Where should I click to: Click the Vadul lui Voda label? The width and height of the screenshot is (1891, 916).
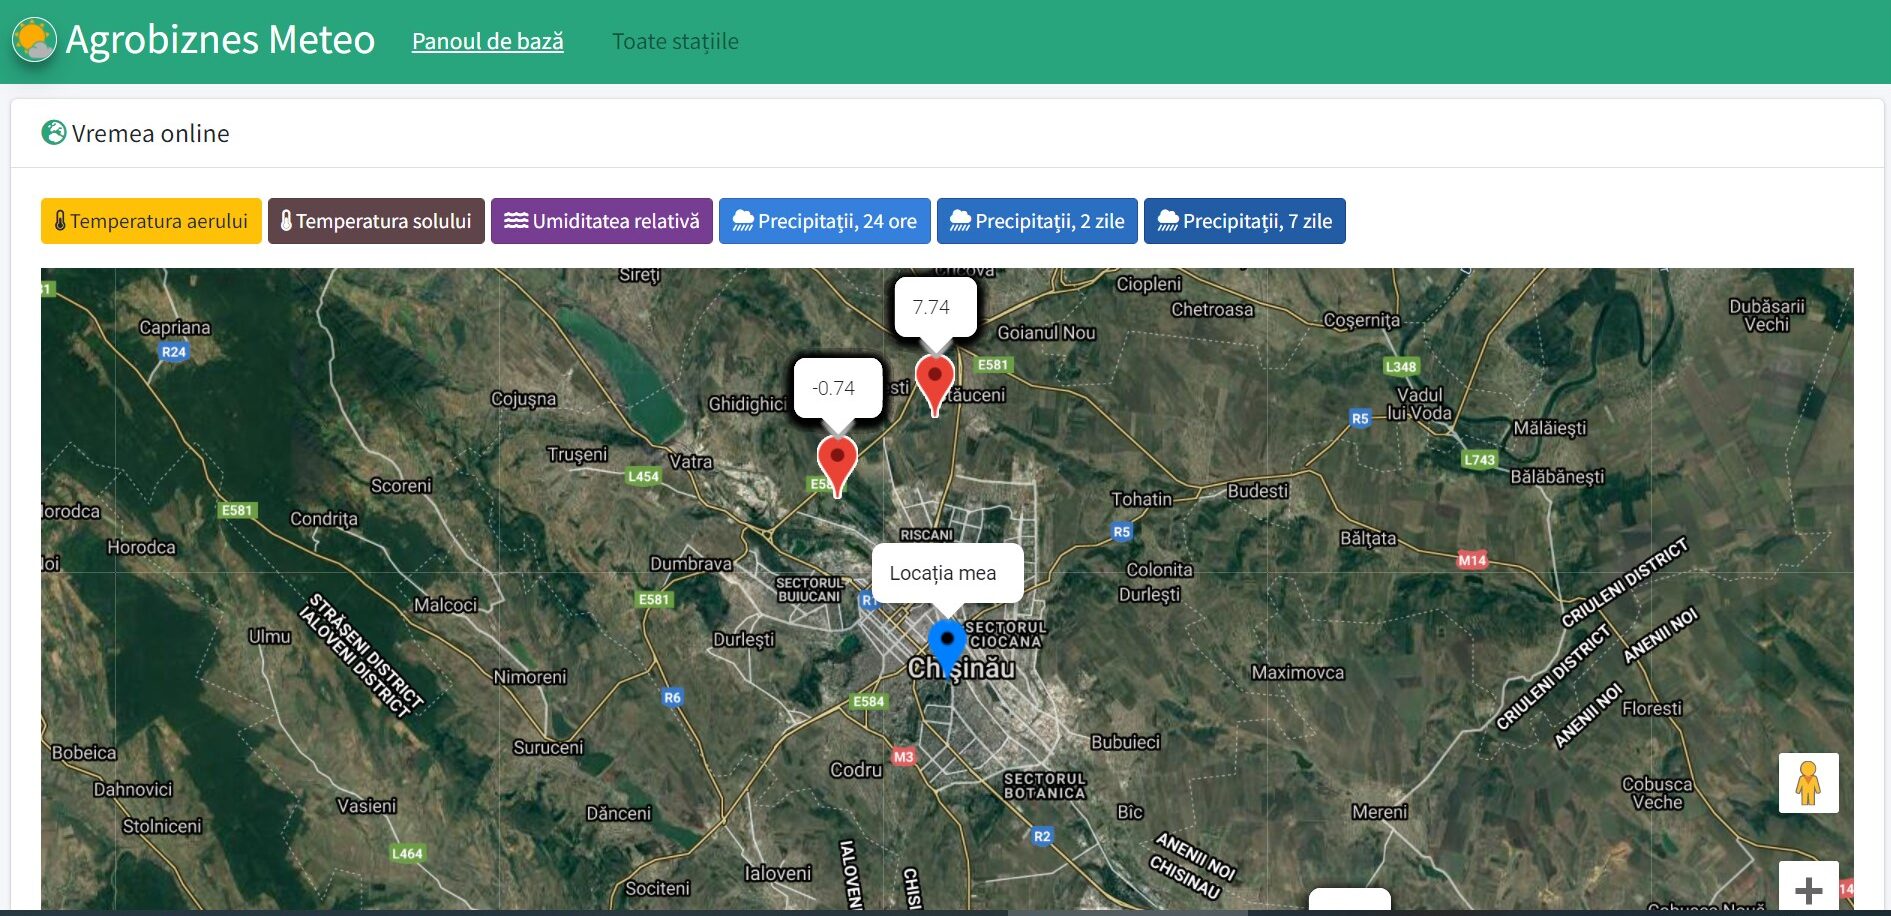[x=1419, y=404]
